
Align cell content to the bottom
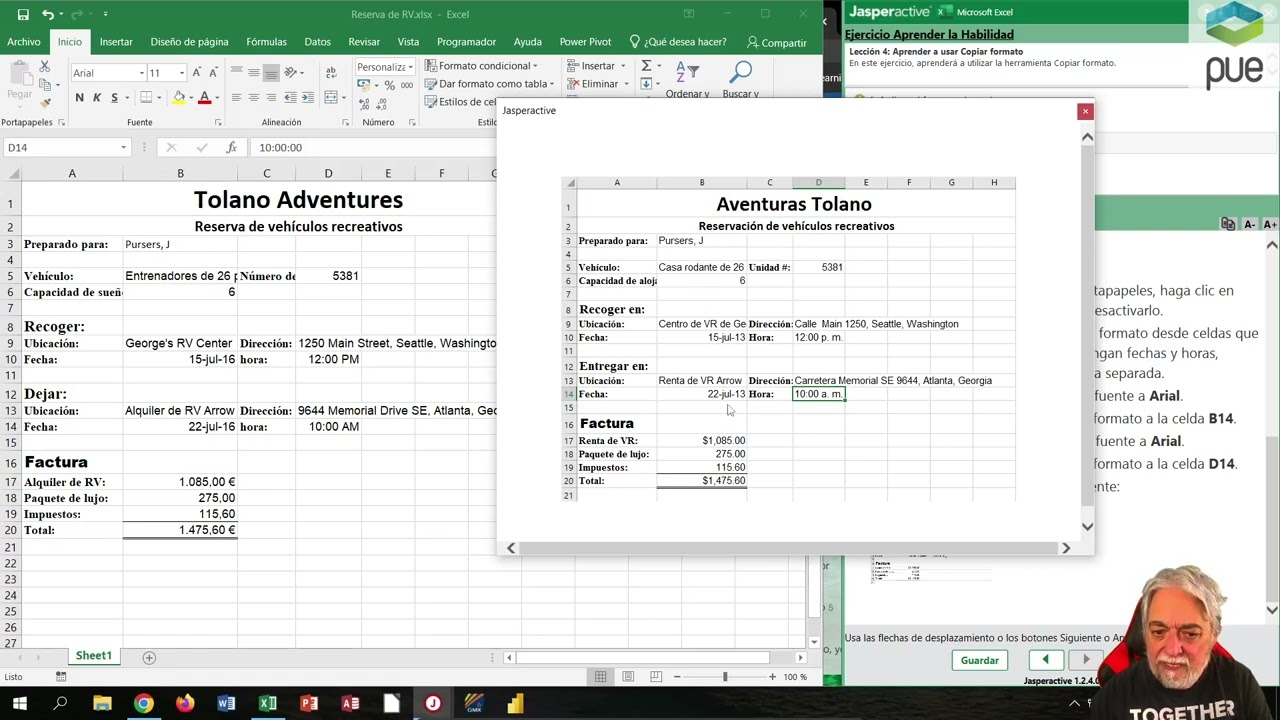[x=271, y=72]
